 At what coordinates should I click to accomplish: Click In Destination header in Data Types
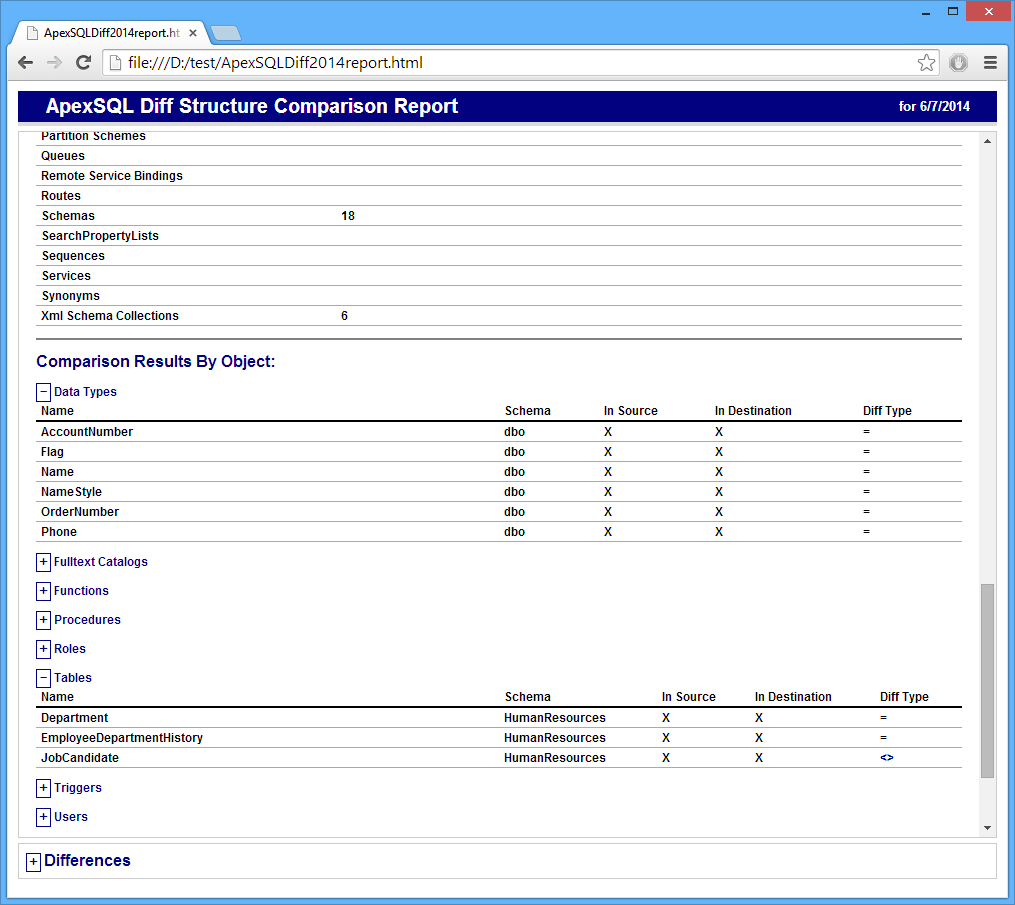753,411
